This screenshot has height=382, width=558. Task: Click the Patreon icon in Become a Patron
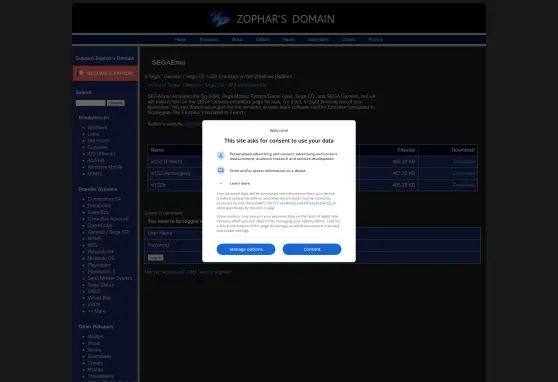click(x=81, y=73)
